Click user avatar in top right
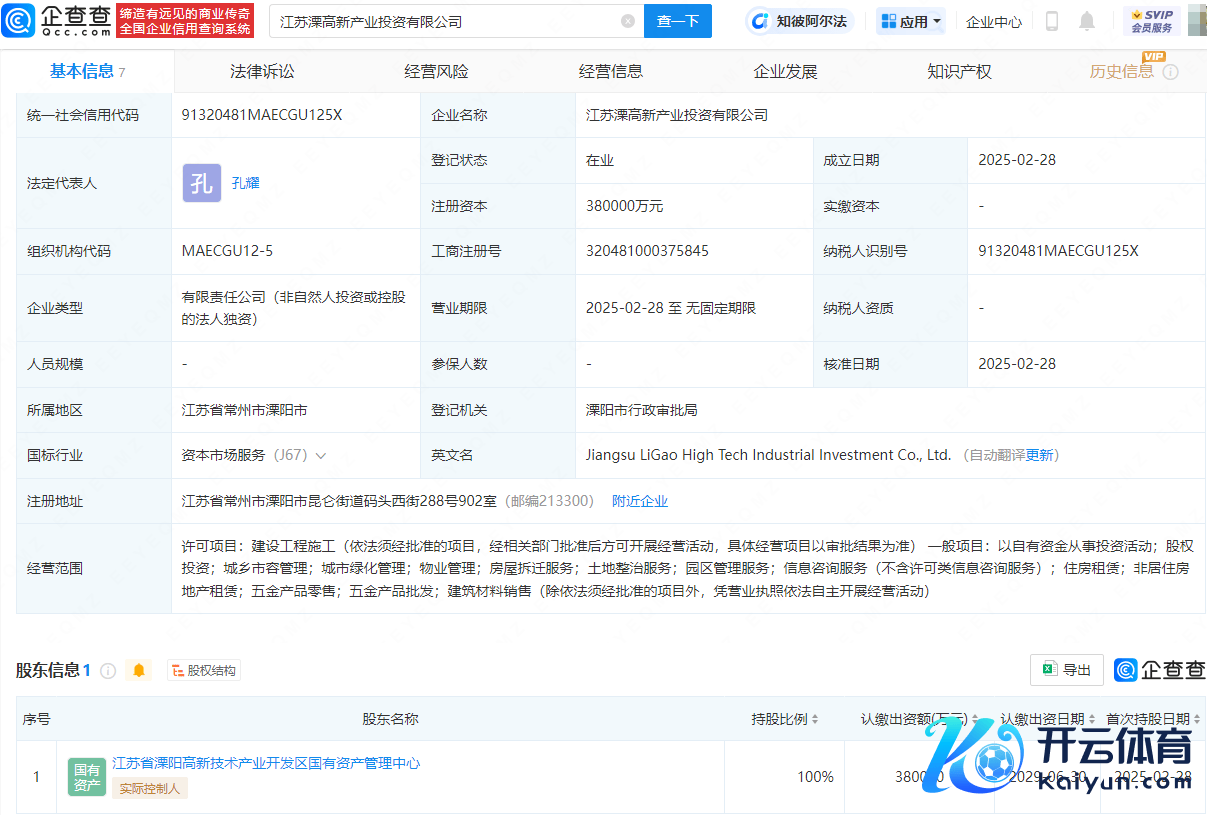Screen dimensions: 1207x815 [x=1196, y=21]
